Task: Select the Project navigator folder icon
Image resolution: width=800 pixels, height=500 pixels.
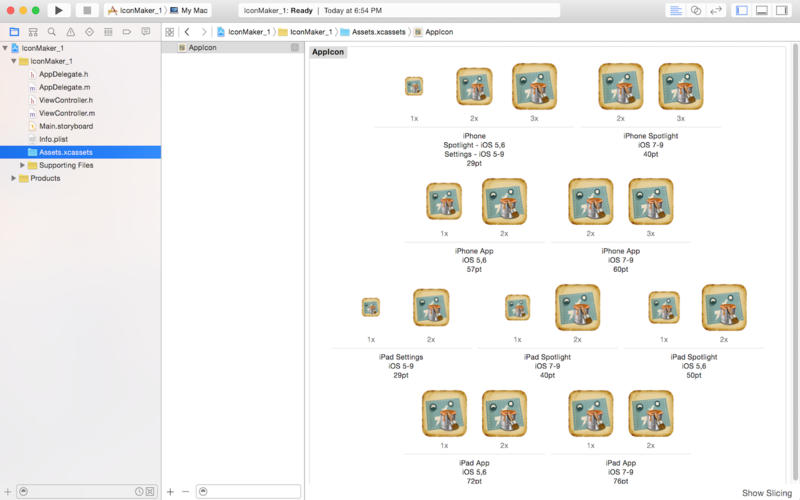Action: click(x=14, y=32)
